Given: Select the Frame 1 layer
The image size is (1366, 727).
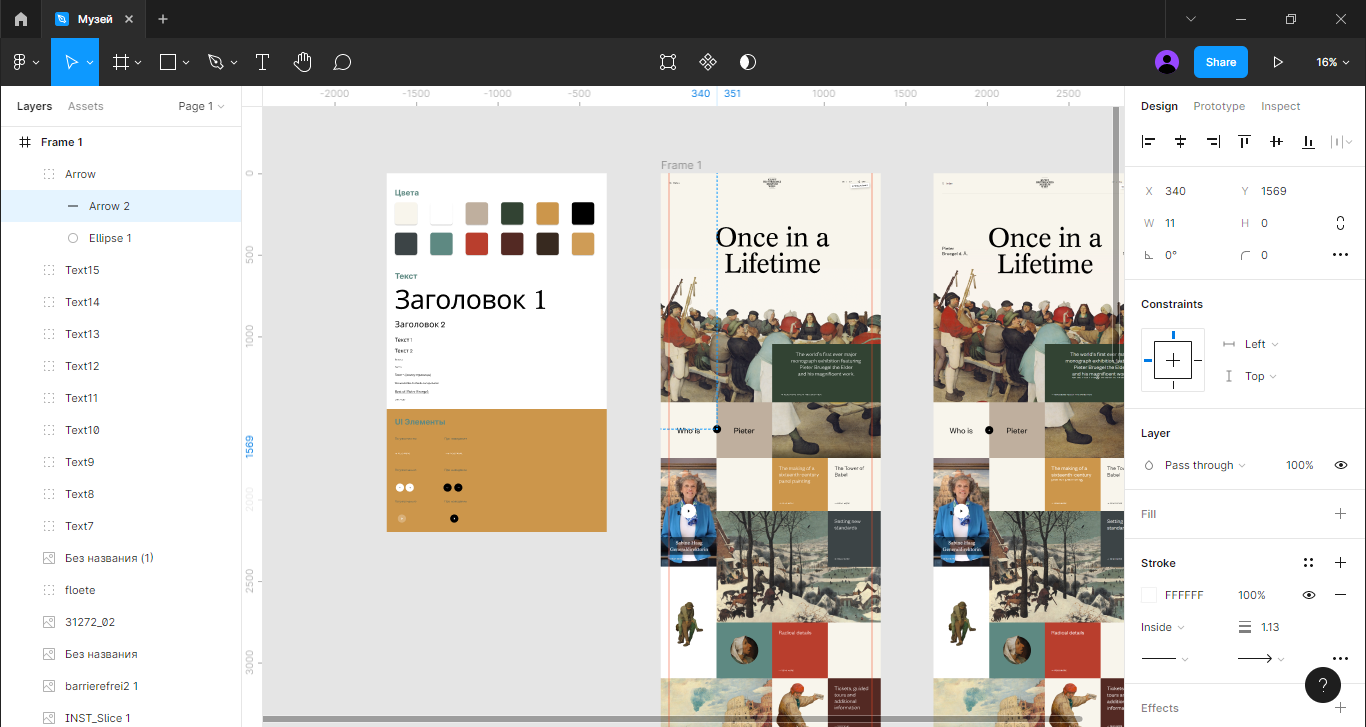Looking at the screenshot, I should tap(121, 142).
